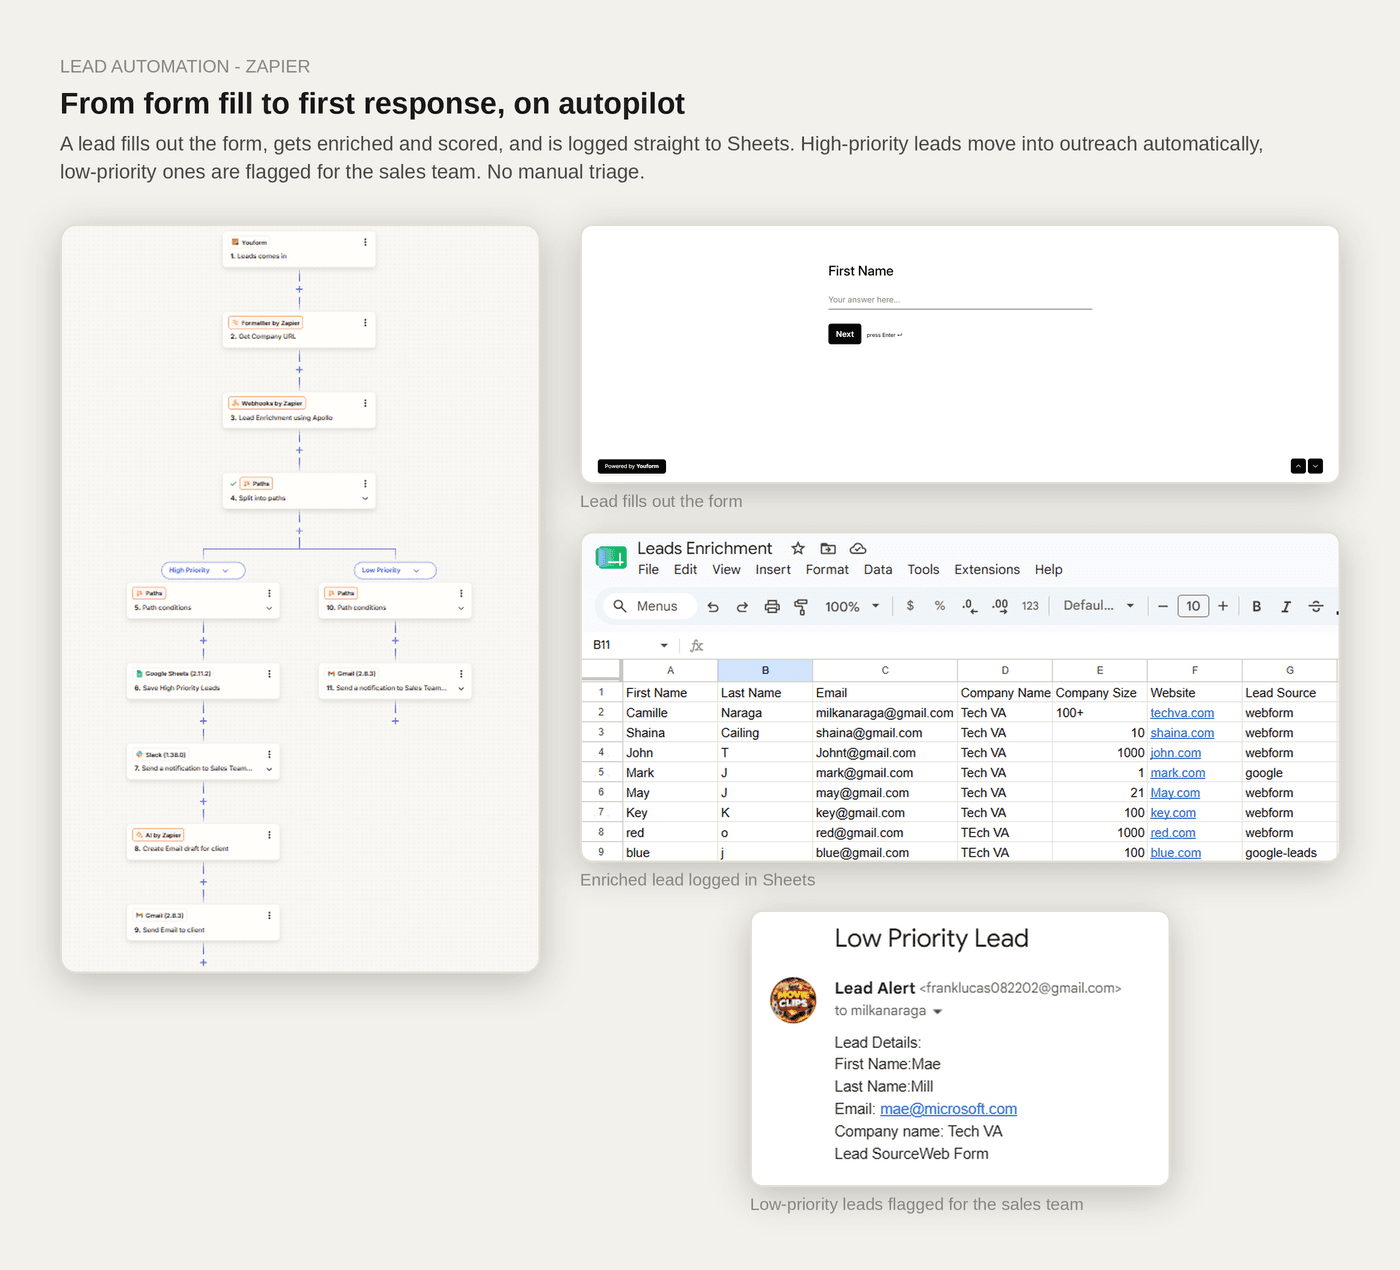Open the Data menu in Sheets

[878, 570]
